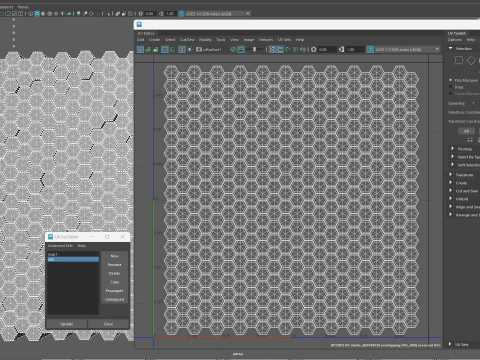Expand the Soft Selection section

[452, 165]
